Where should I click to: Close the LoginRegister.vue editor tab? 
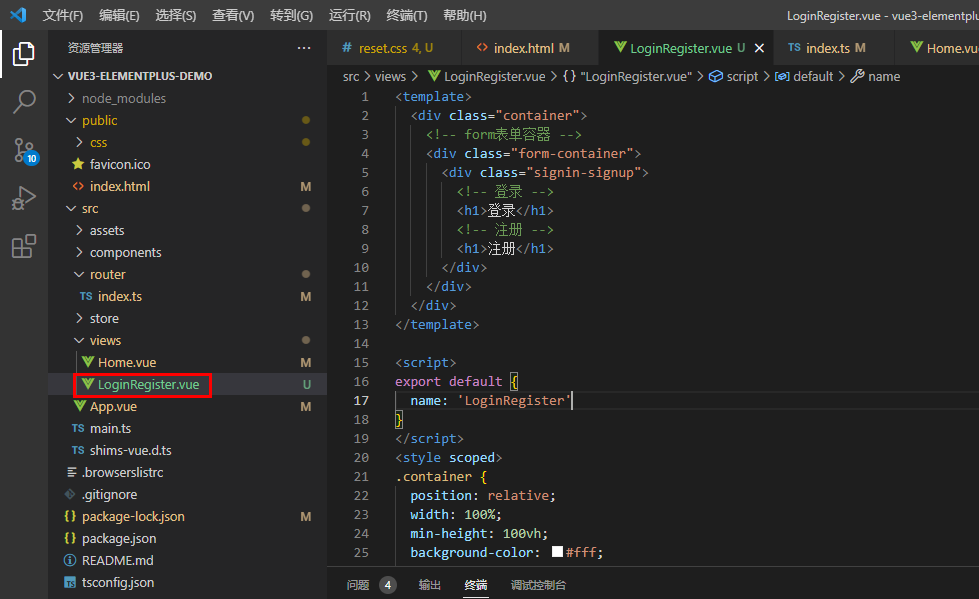coord(759,48)
